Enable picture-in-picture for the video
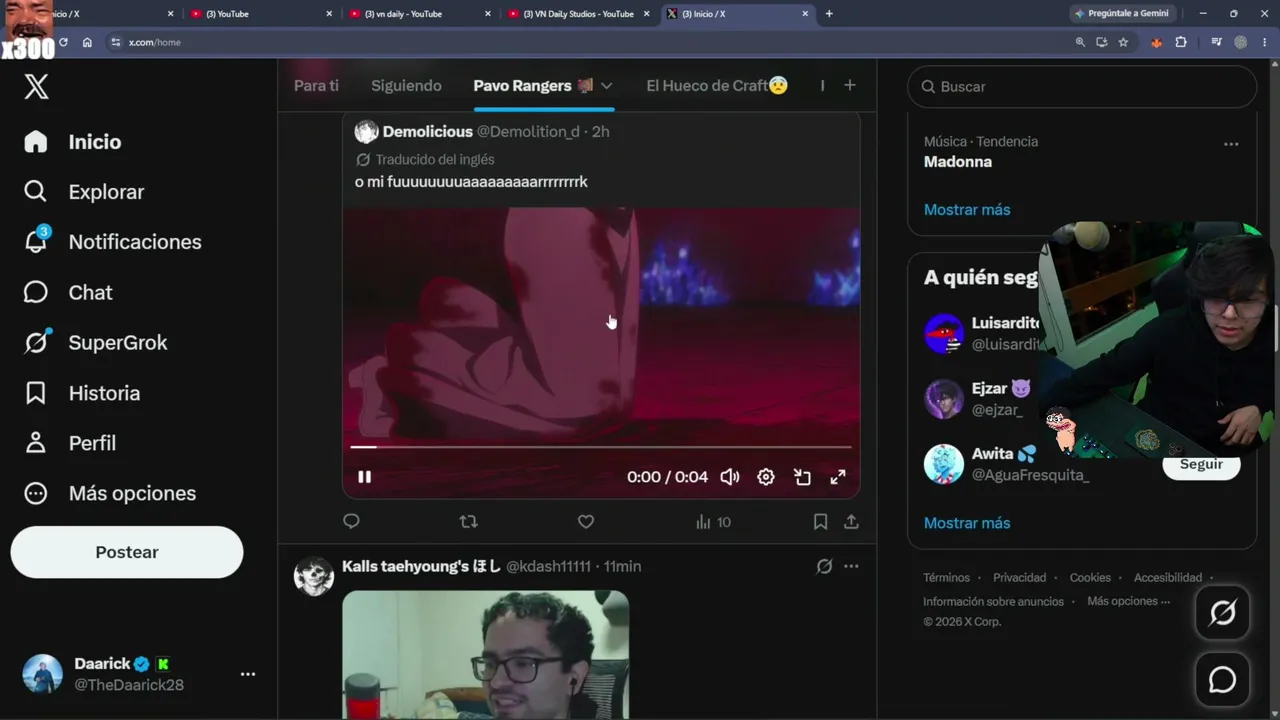1280x720 pixels. [802, 477]
